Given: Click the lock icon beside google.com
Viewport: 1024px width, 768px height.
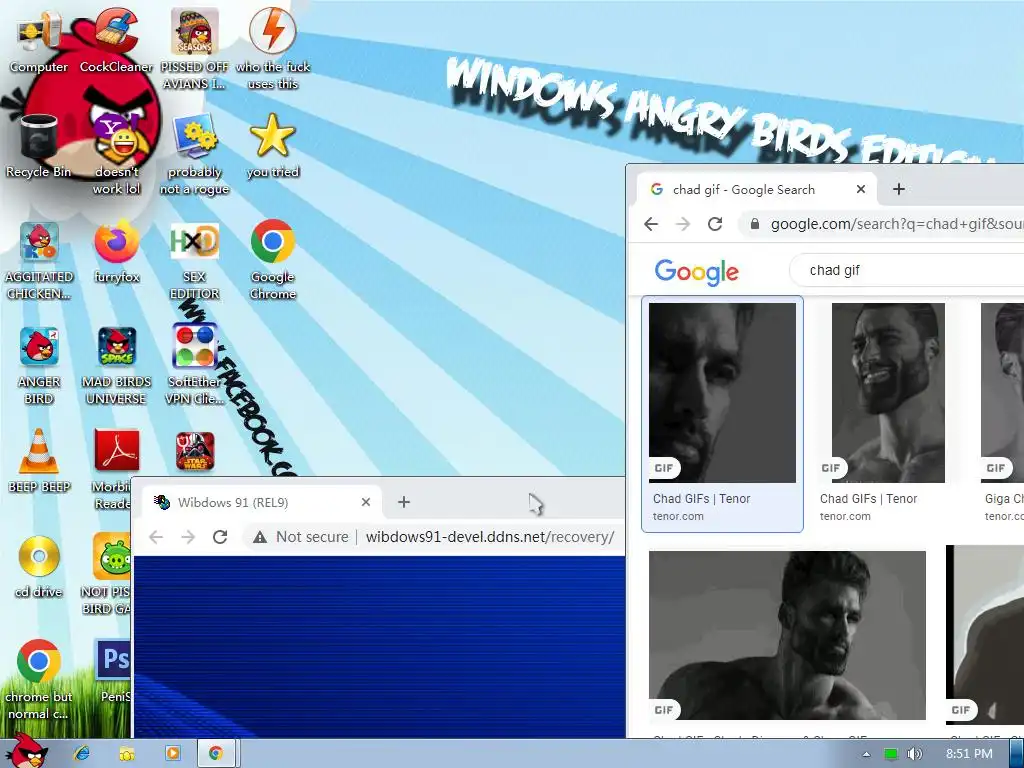Looking at the screenshot, I should click(754, 224).
